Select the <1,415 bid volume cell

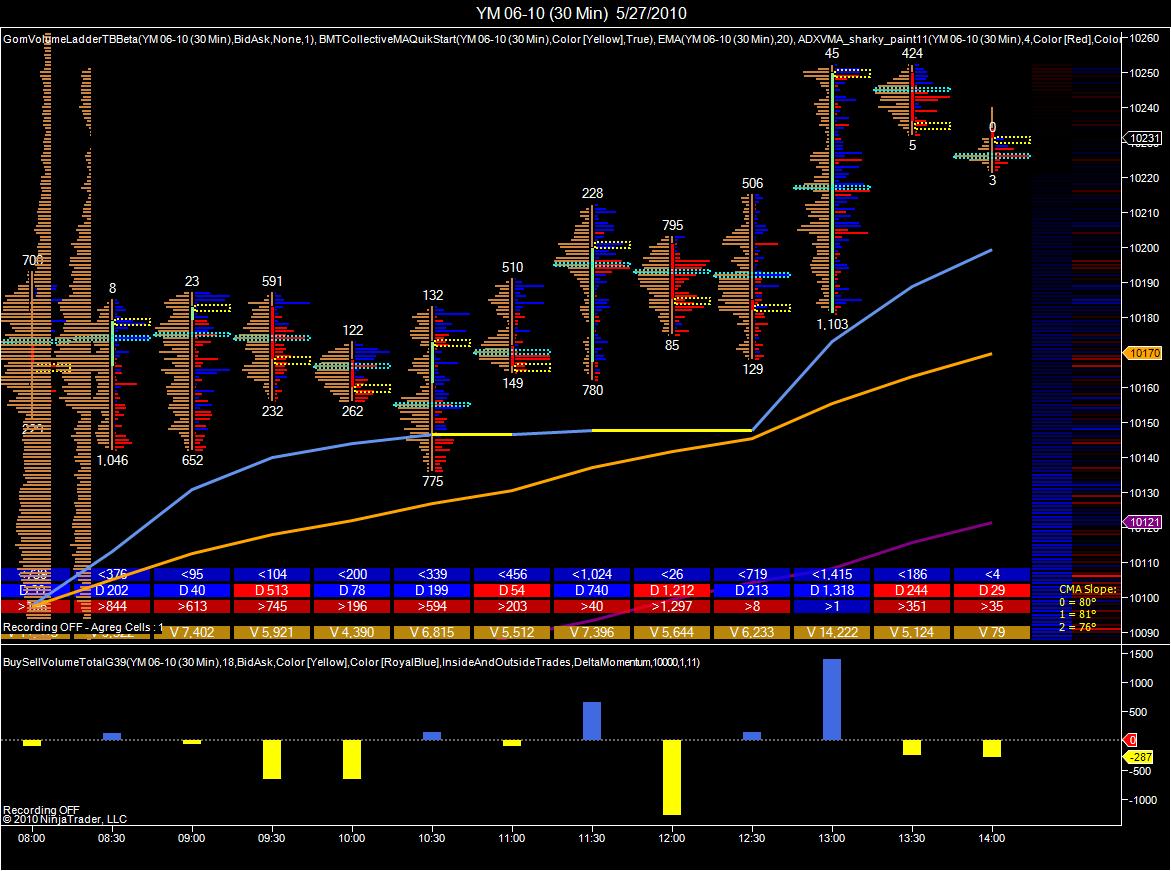pyautogui.click(x=831, y=574)
